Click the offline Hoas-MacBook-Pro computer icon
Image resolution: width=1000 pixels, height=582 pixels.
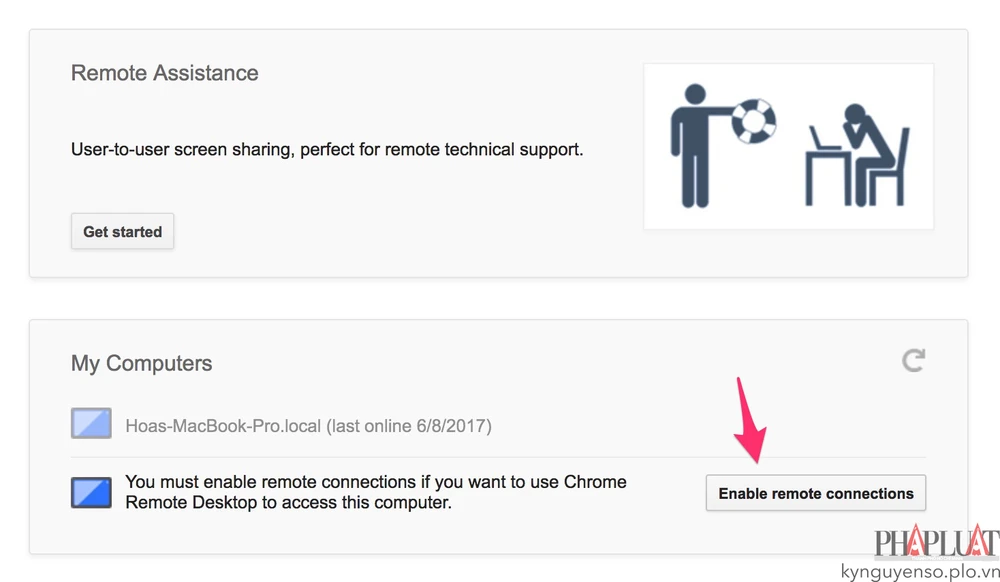91,424
